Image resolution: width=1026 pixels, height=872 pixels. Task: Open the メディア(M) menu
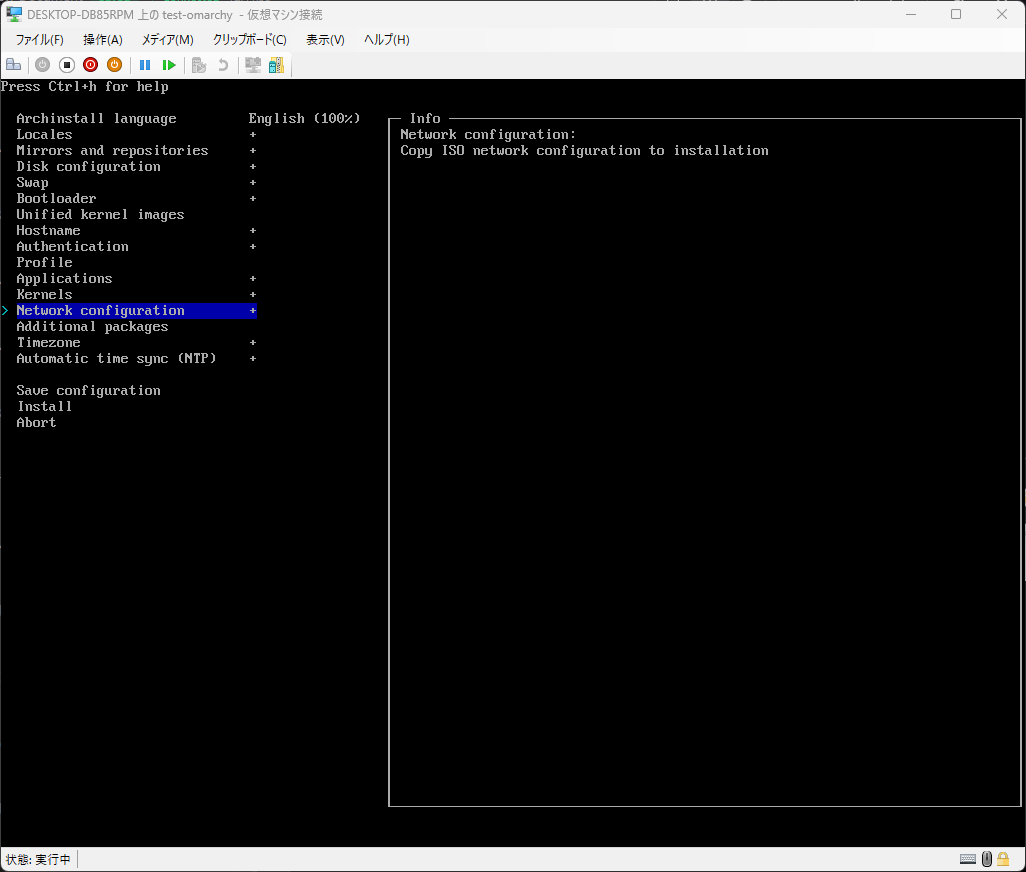click(168, 40)
